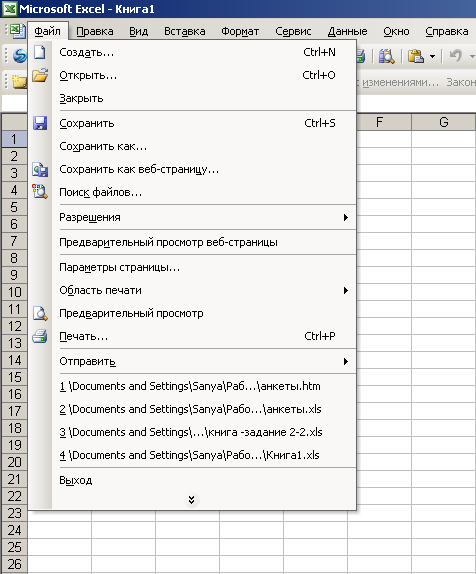476x574 pixels.
Task: Open the Вид menu
Action: point(139,31)
